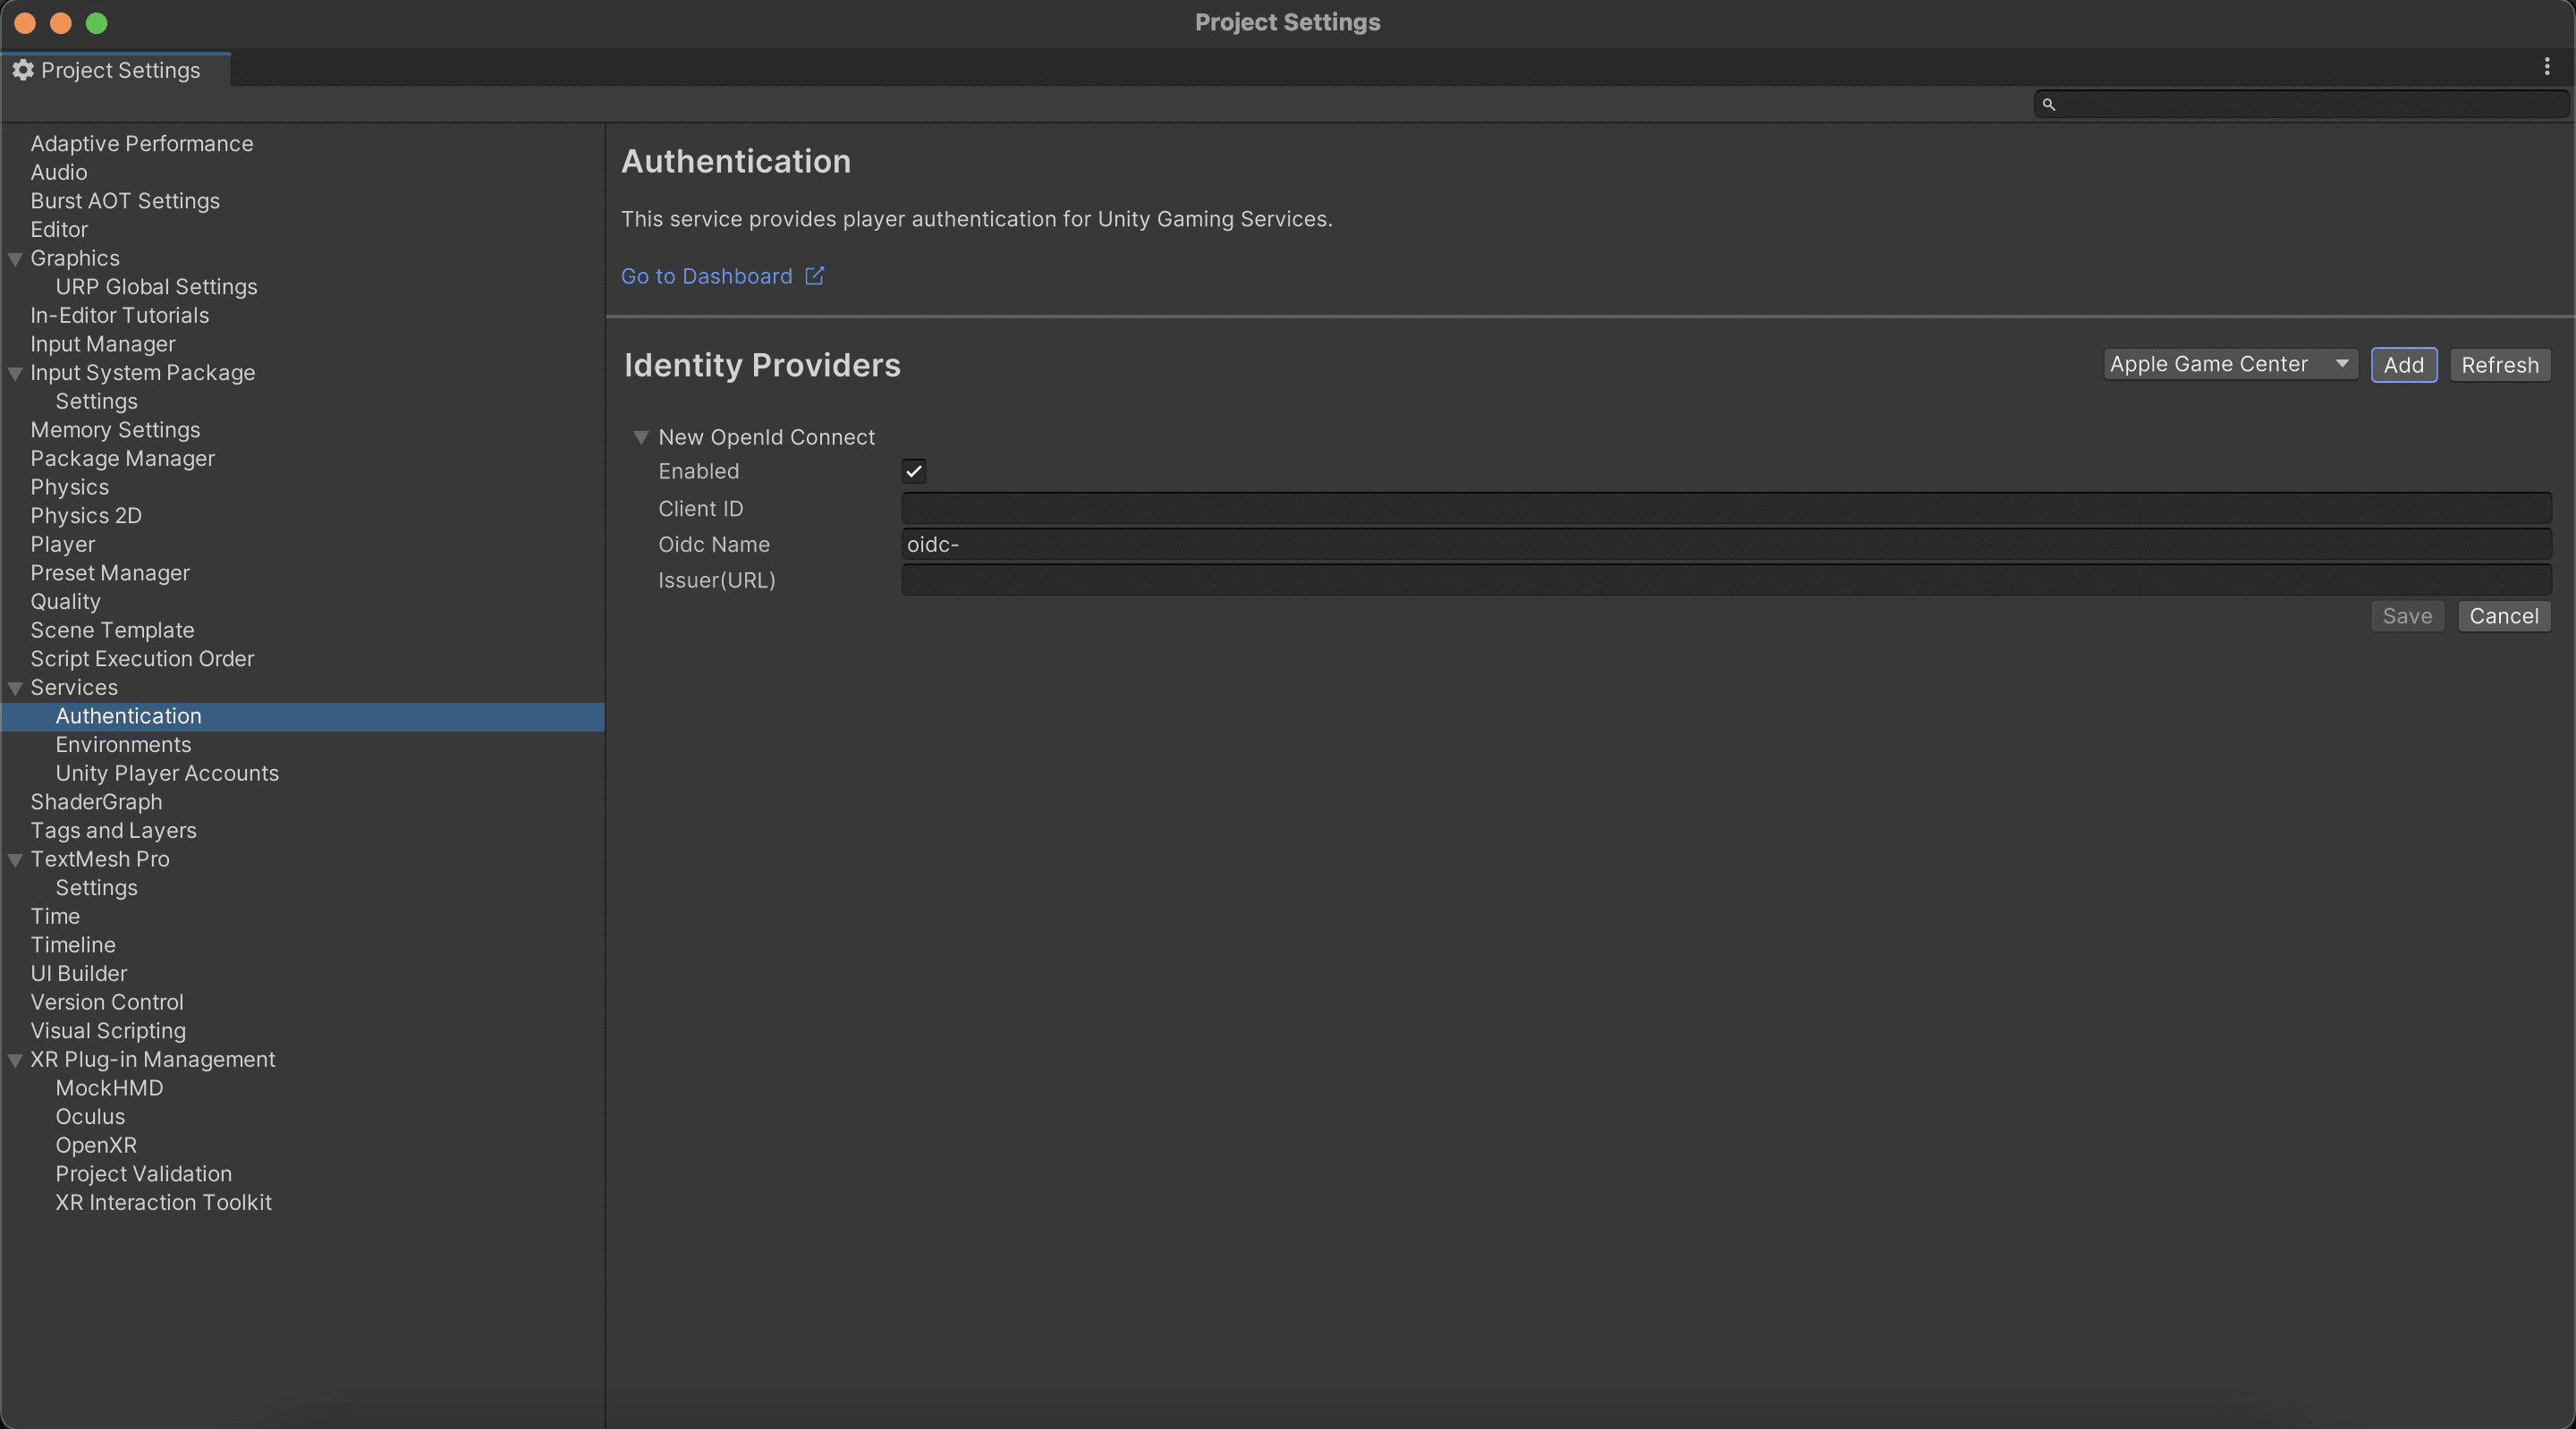Collapse the XR Plug-in Management group
The width and height of the screenshot is (2576, 1429).
[15, 1060]
